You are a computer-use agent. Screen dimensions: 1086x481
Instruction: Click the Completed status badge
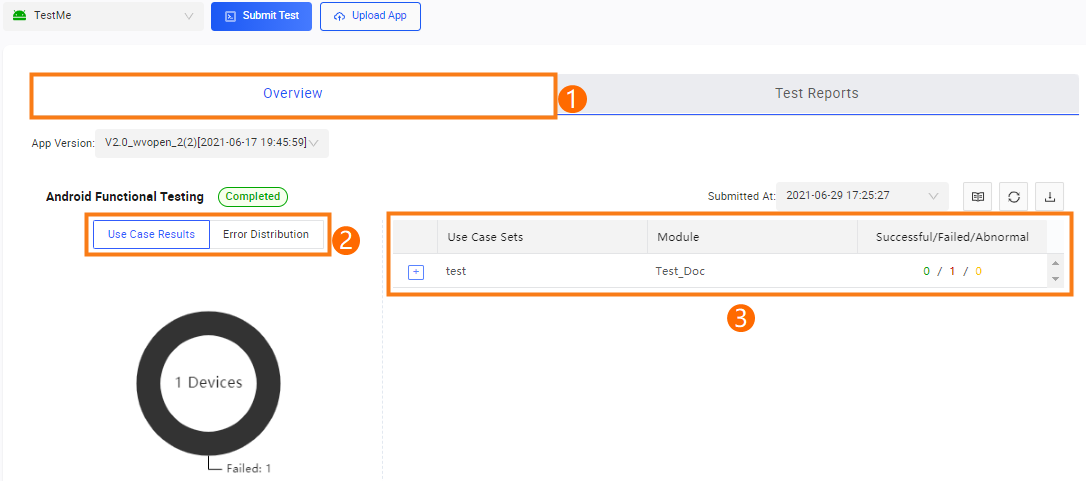(x=252, y=197)
